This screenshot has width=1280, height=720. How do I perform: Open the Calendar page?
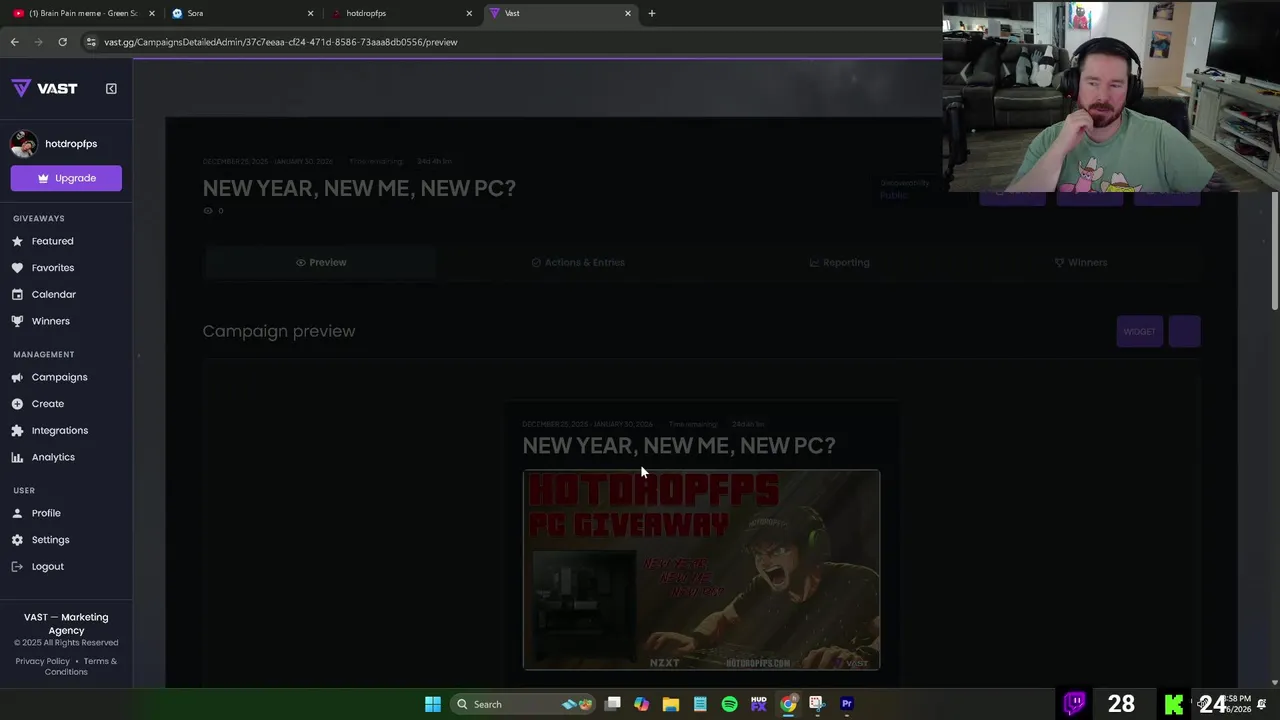pos(54,294)
